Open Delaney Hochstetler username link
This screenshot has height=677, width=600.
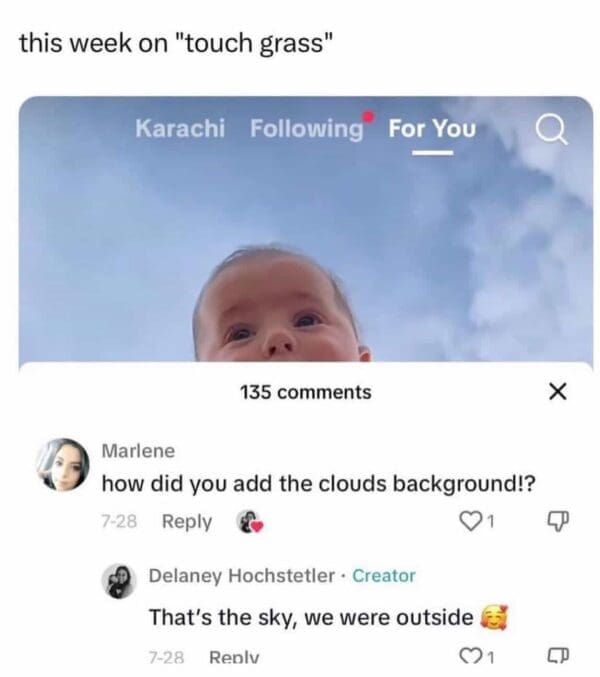point(242,576)
